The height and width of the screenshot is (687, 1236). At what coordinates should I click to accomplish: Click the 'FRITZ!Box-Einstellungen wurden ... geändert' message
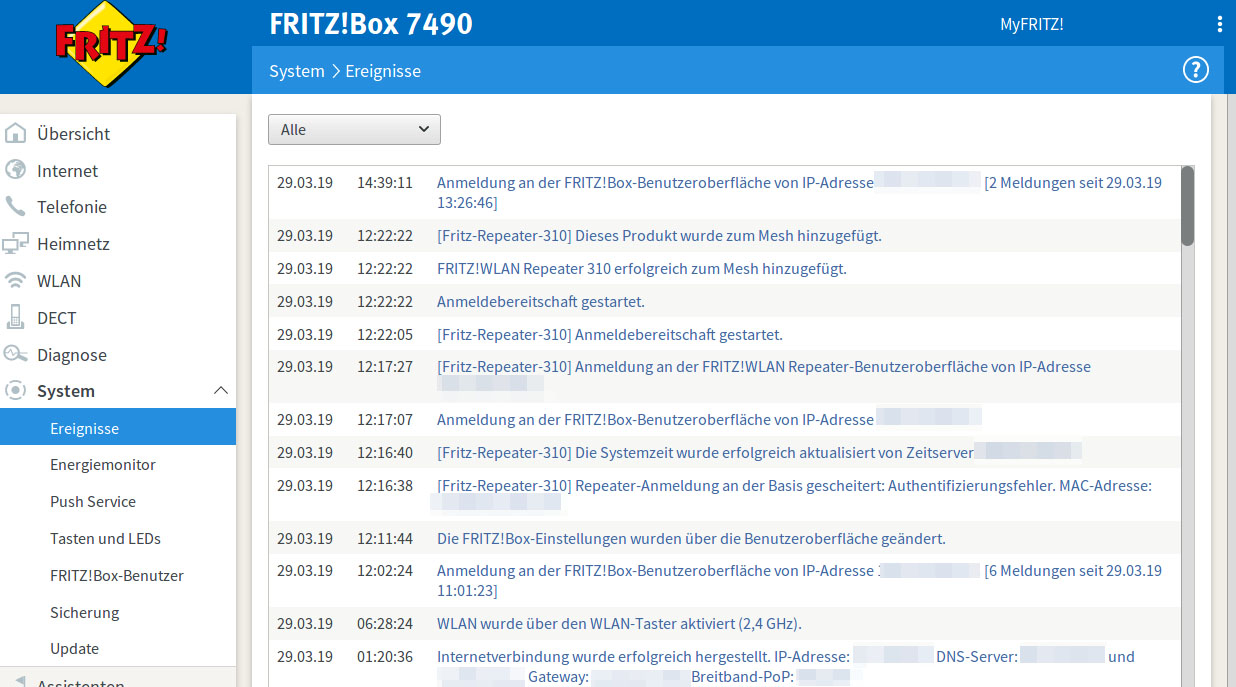(691, 539)
